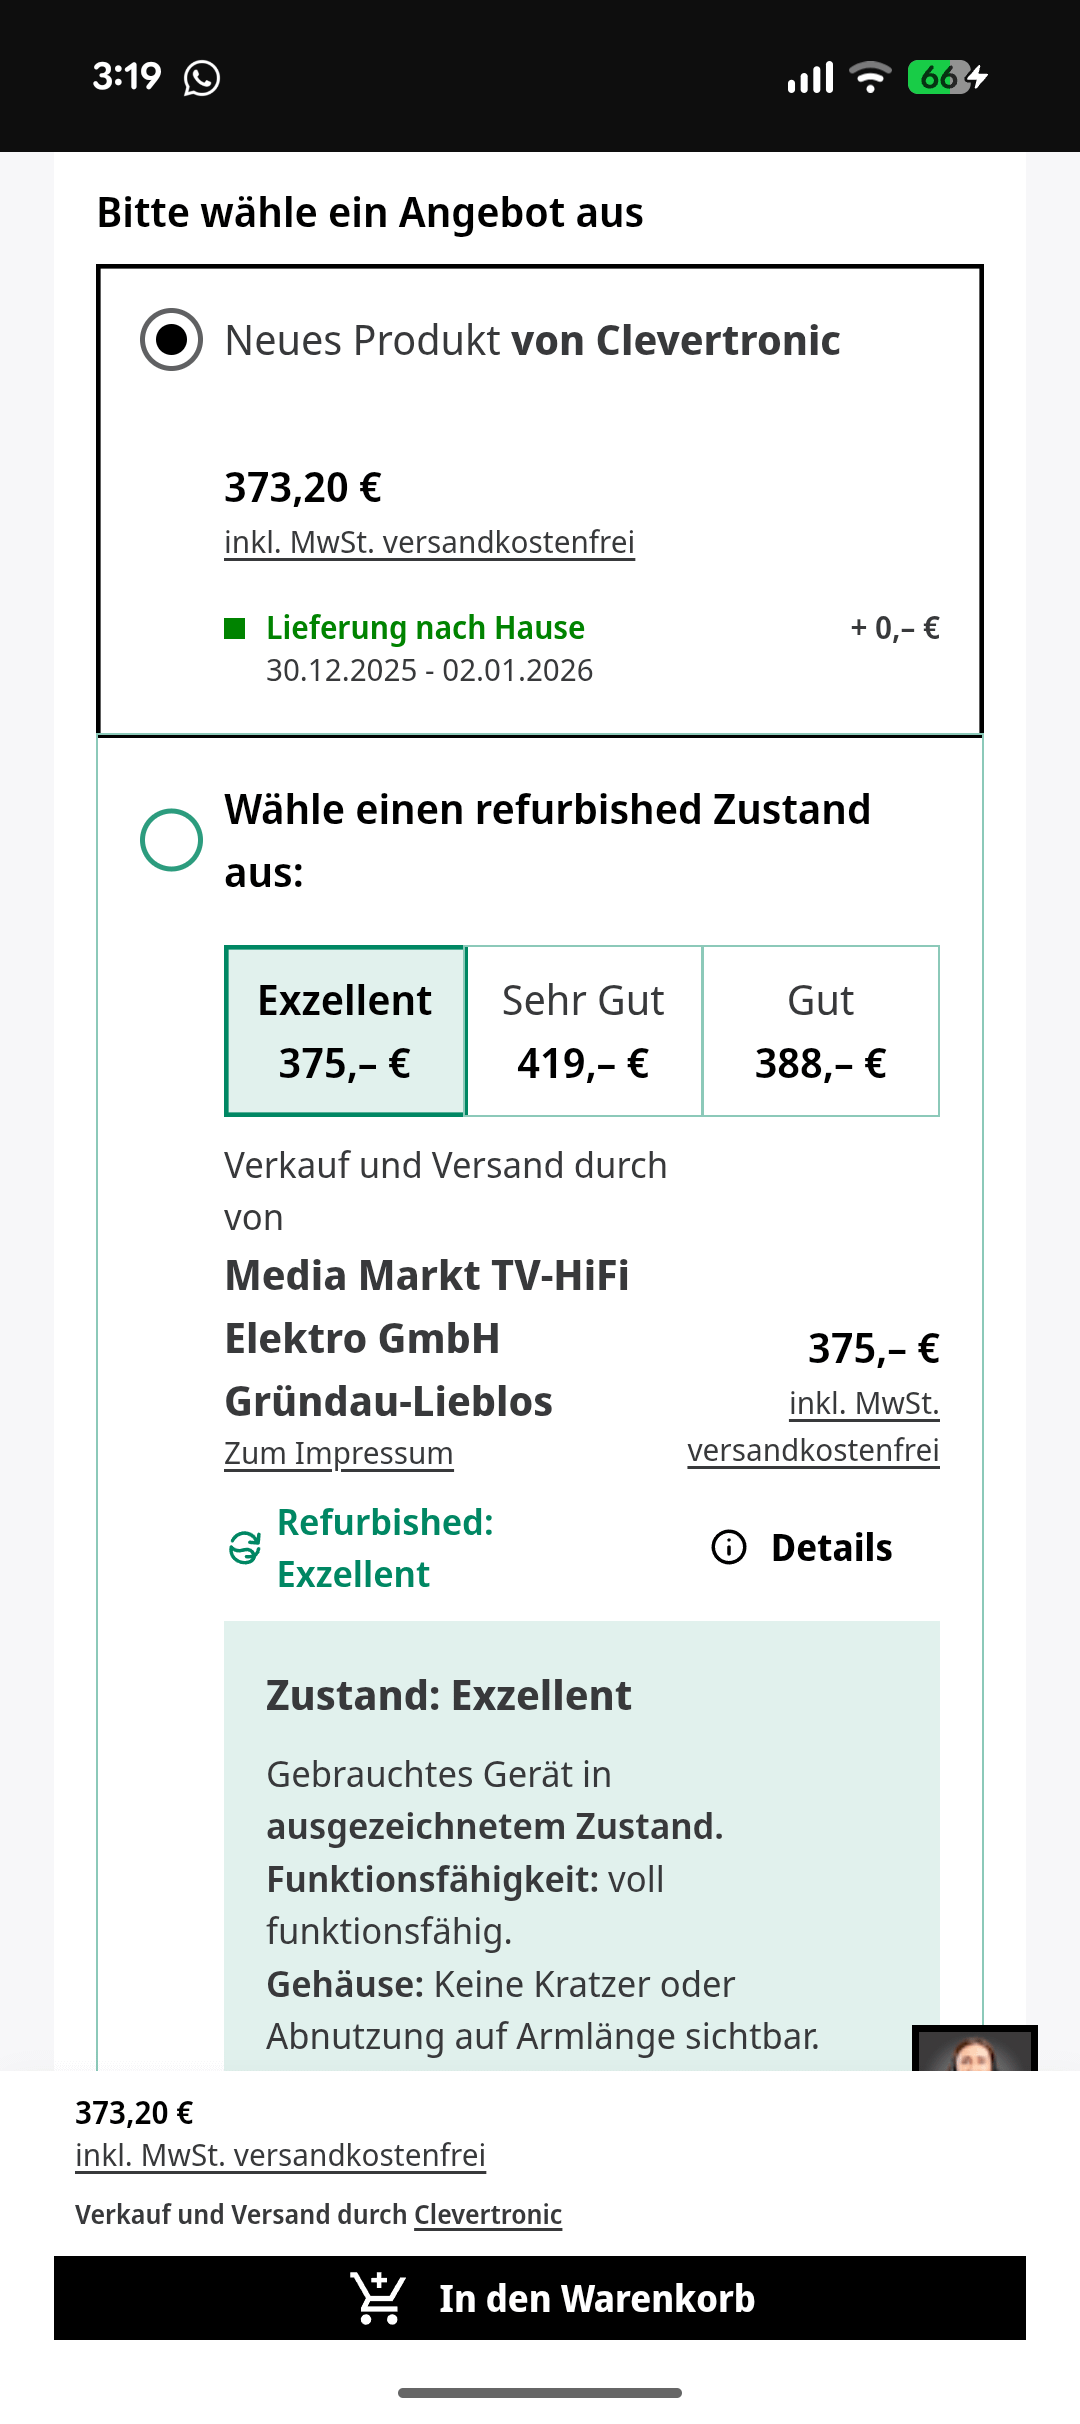Open inkl. MwSt. versandkostenfrei link under 373,20 € offer
The image size is (1080, 2424).
coord(429,542)
